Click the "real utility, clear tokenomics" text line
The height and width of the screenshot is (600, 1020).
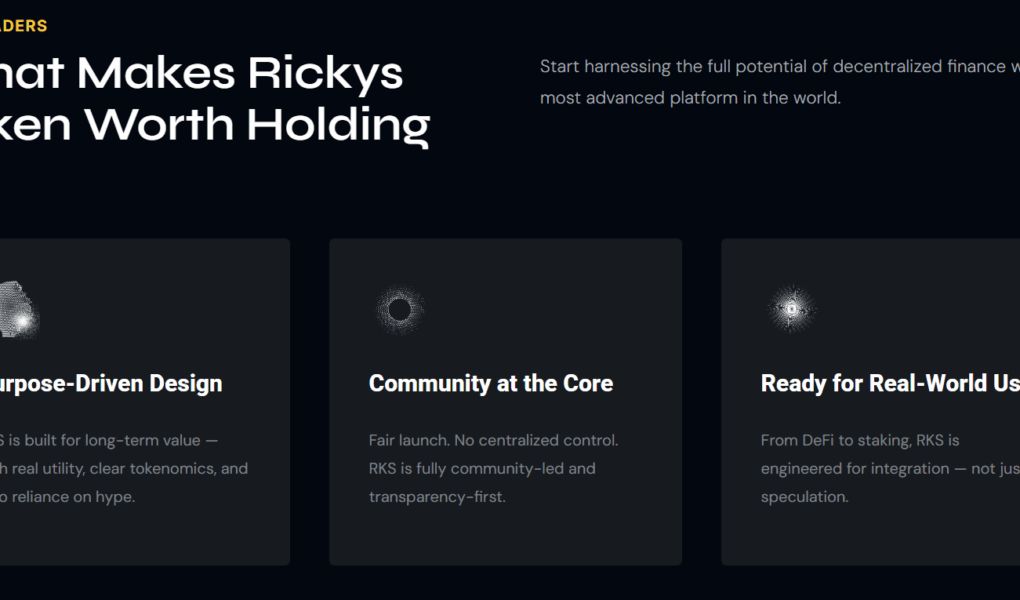124,468
